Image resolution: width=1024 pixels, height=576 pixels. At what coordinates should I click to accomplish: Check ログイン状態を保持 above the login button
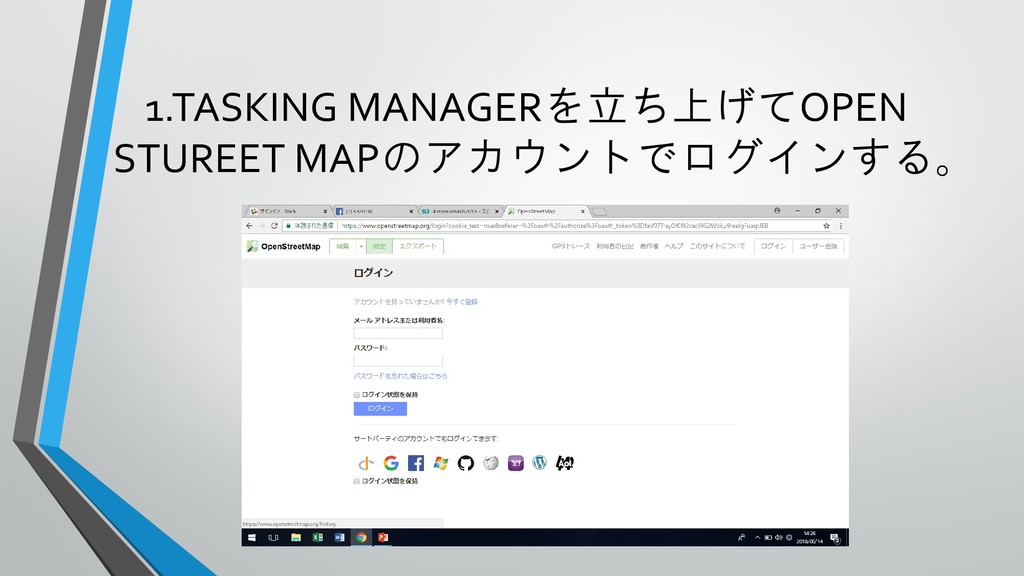(x=357, y=395)
